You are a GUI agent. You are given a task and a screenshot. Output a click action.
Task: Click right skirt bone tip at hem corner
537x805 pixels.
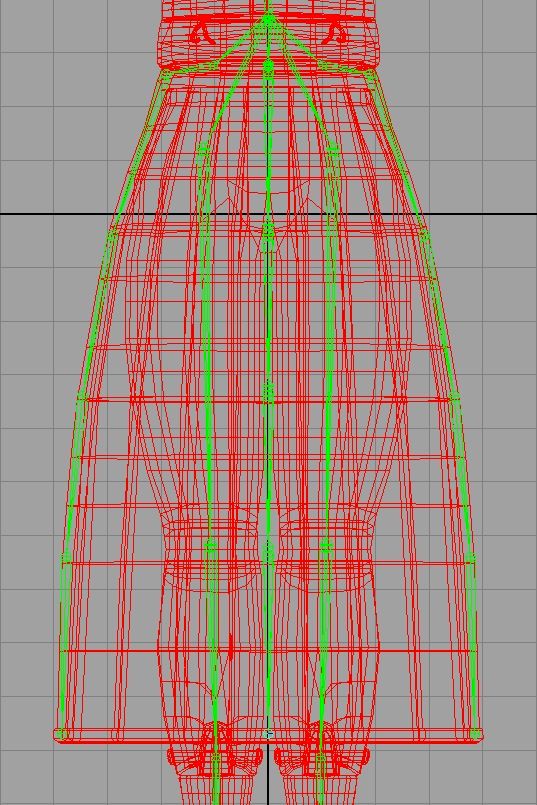click(x=475, y=734)
